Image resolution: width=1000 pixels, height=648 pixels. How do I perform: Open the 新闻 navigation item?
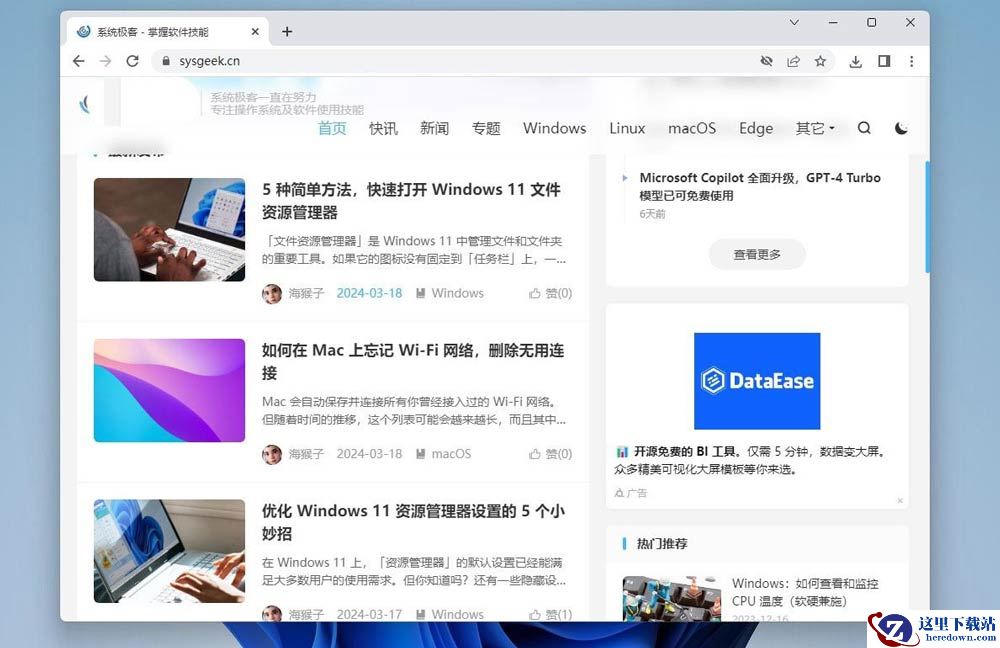pyautogui.click(x=434, y=128)
